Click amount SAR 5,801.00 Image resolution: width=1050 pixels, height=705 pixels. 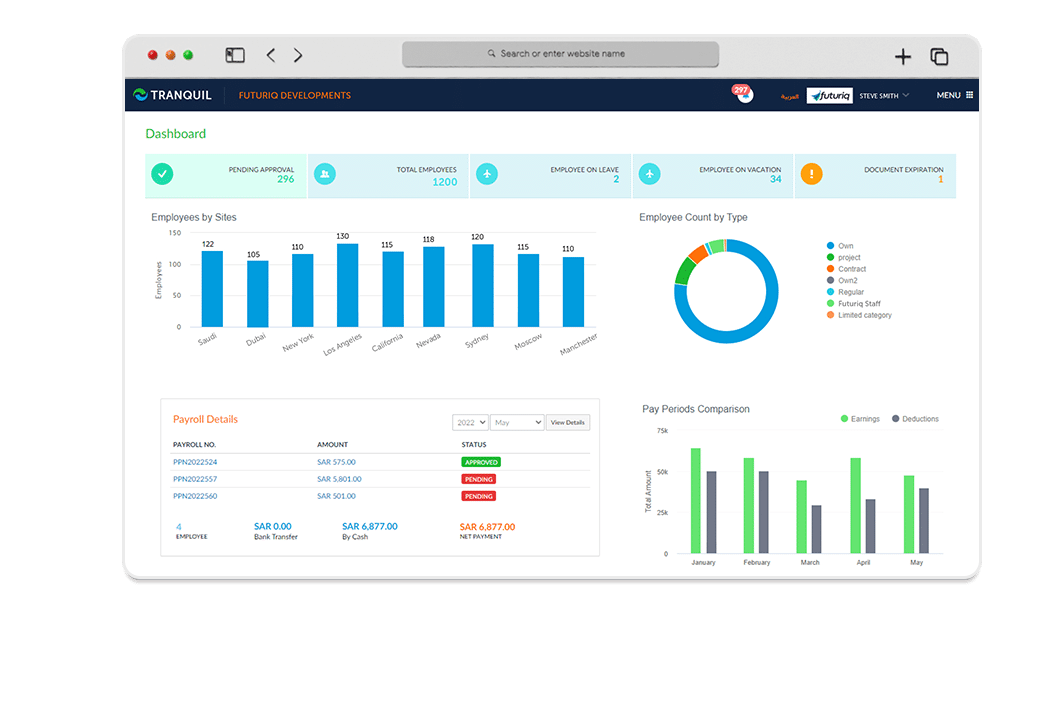pyautogui.click(x=339, y=479)
